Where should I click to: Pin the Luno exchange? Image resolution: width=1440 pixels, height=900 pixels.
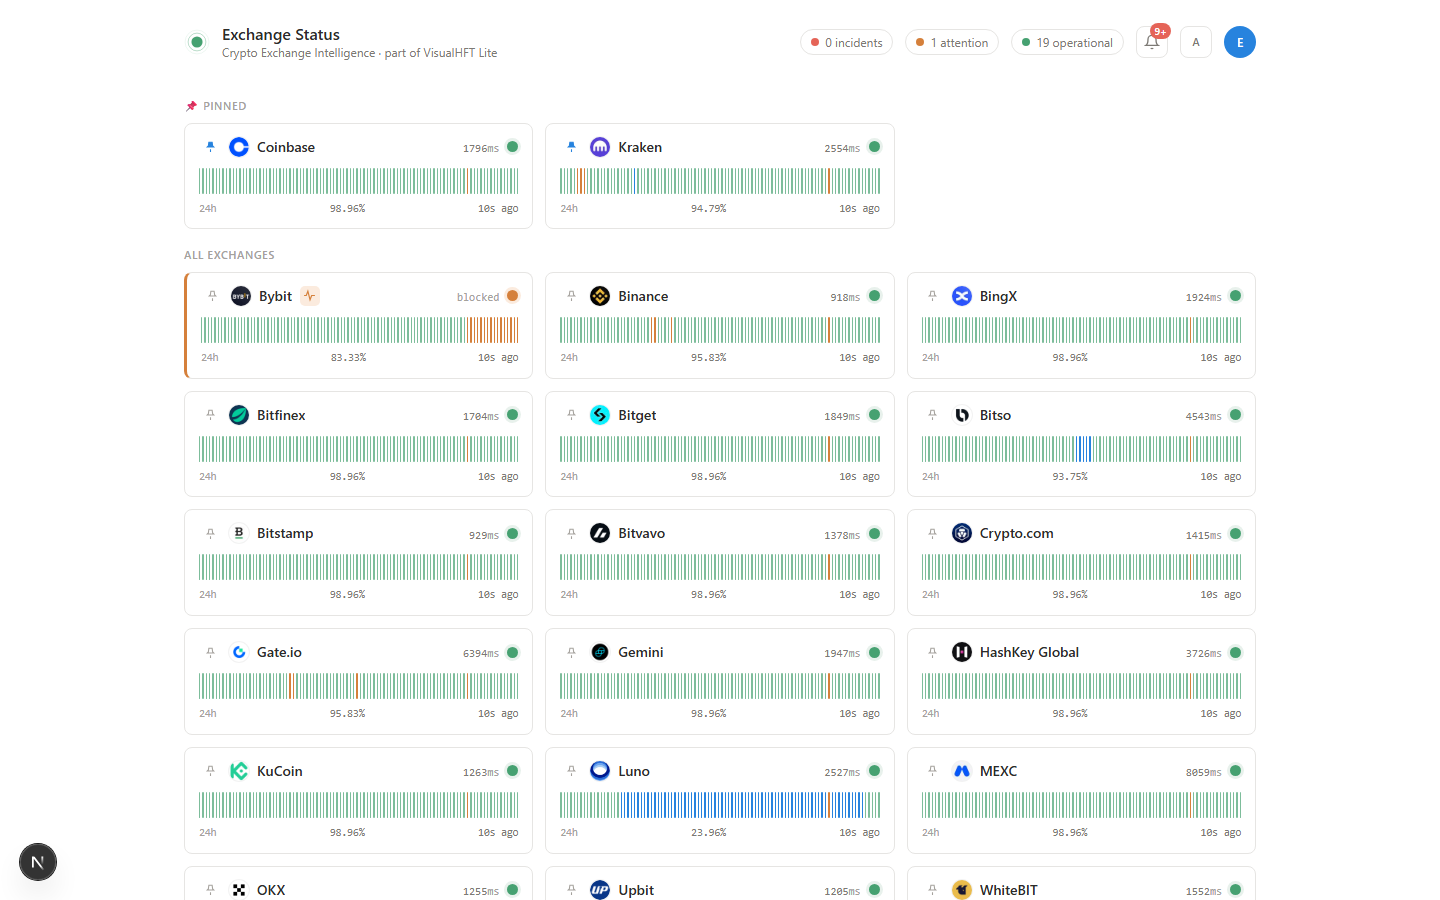click(571, 771)
